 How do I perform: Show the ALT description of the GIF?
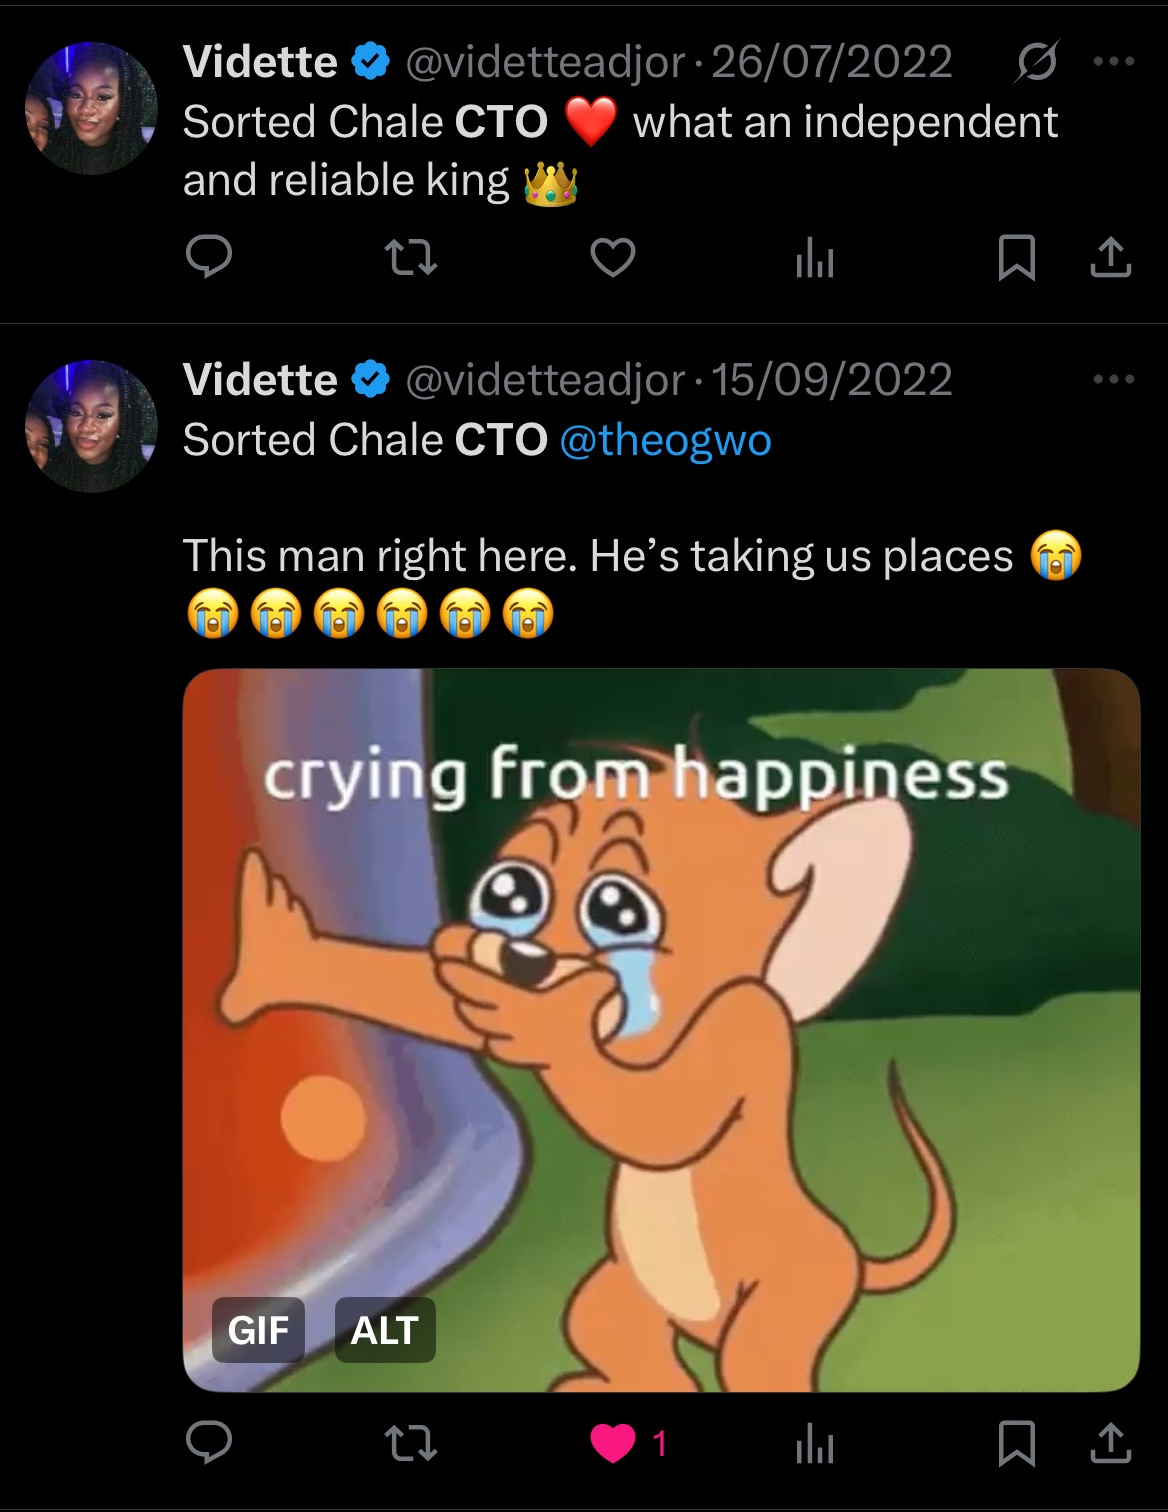click(x=385, y=1330)
